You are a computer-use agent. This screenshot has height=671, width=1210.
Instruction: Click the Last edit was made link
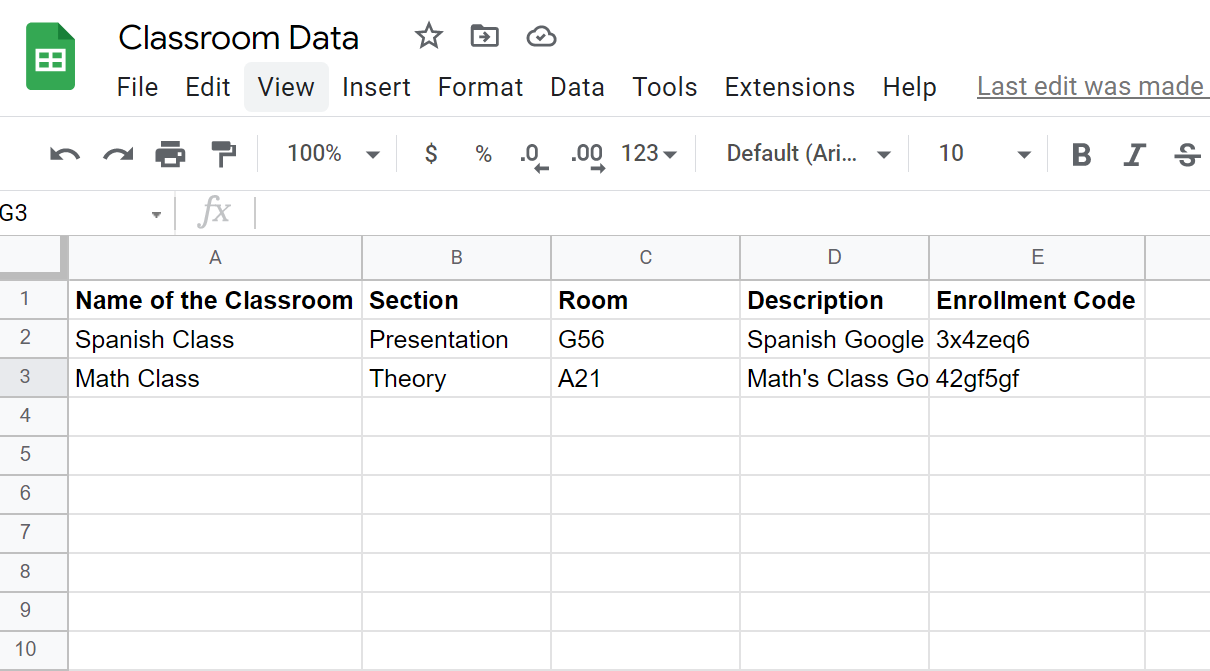tap(1092, 86)
